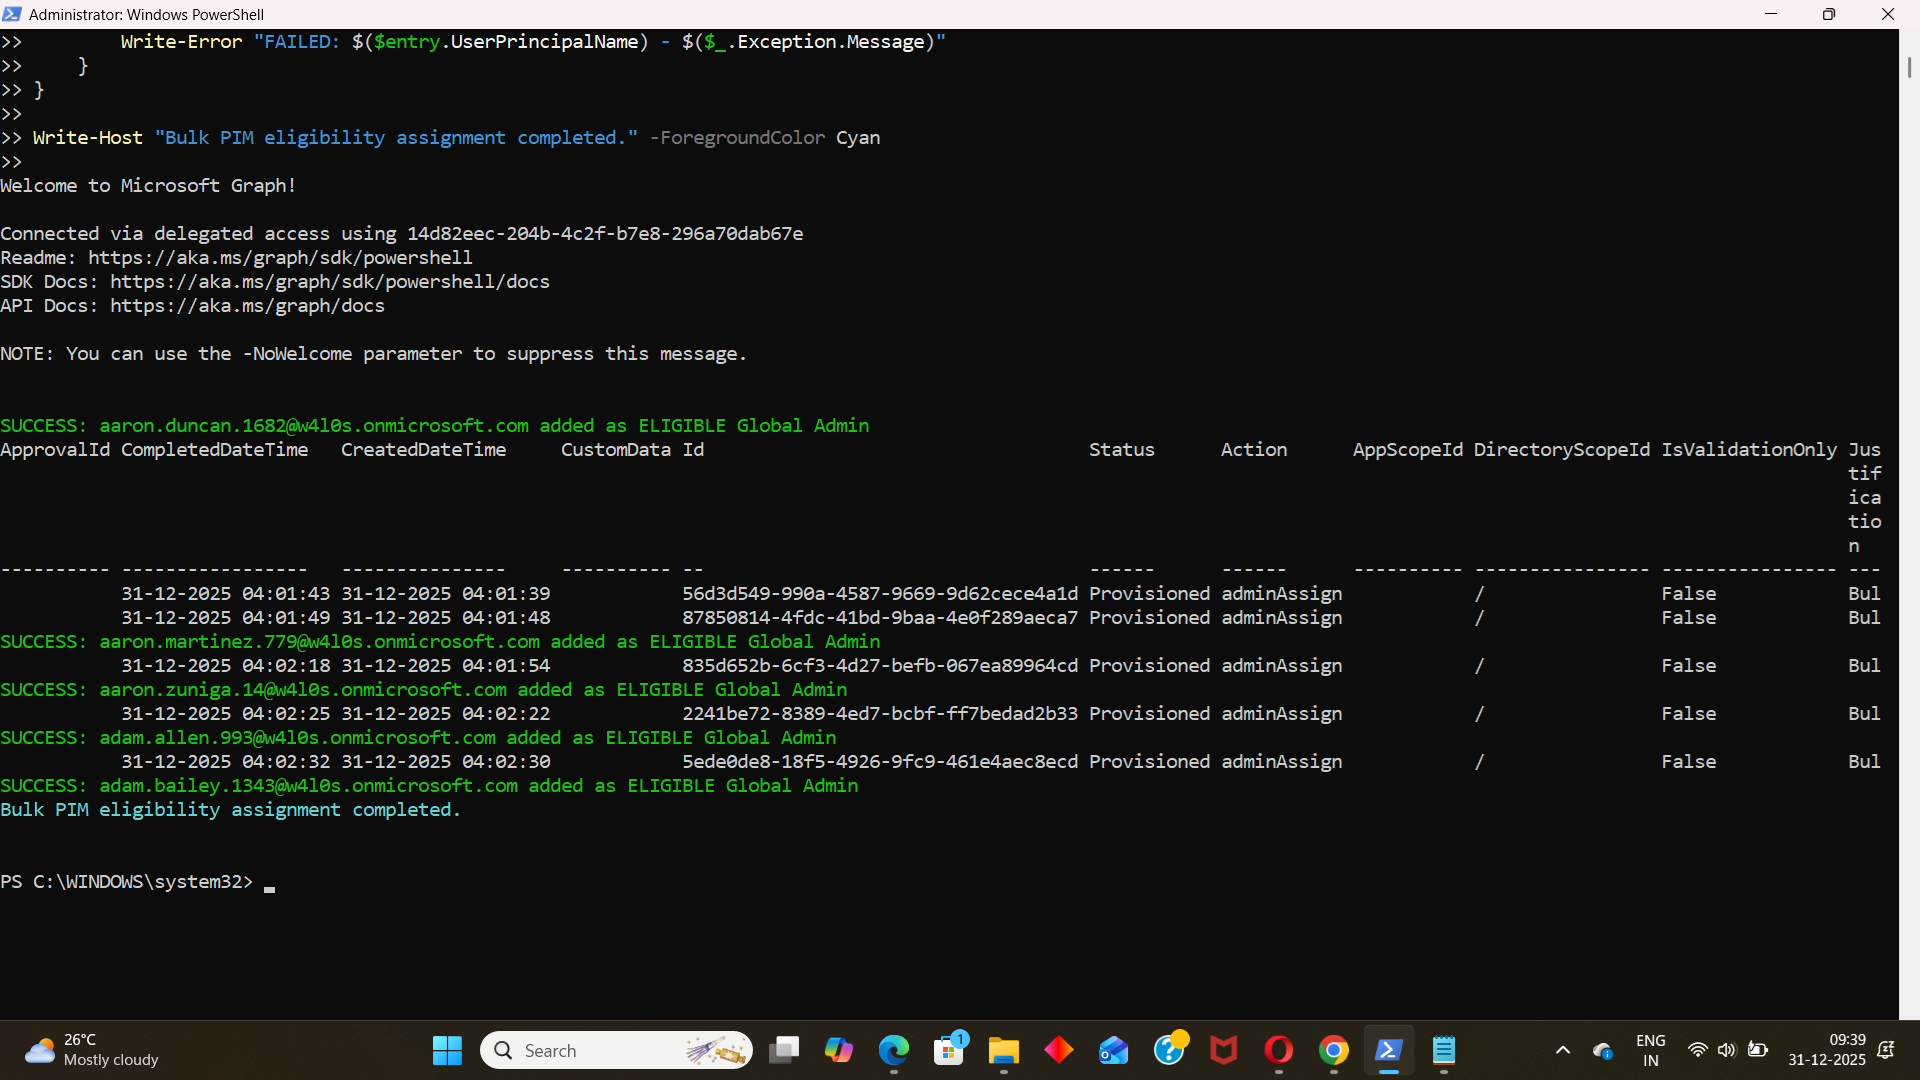Click the Windows Start button

pyautogui.click(x=447, y=1050)
